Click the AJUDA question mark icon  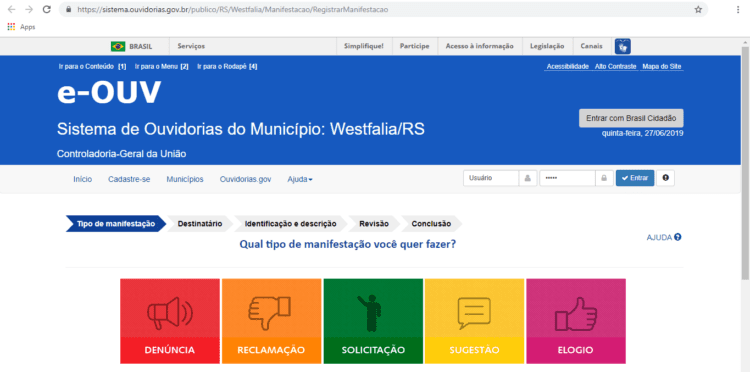pos(678,237)
